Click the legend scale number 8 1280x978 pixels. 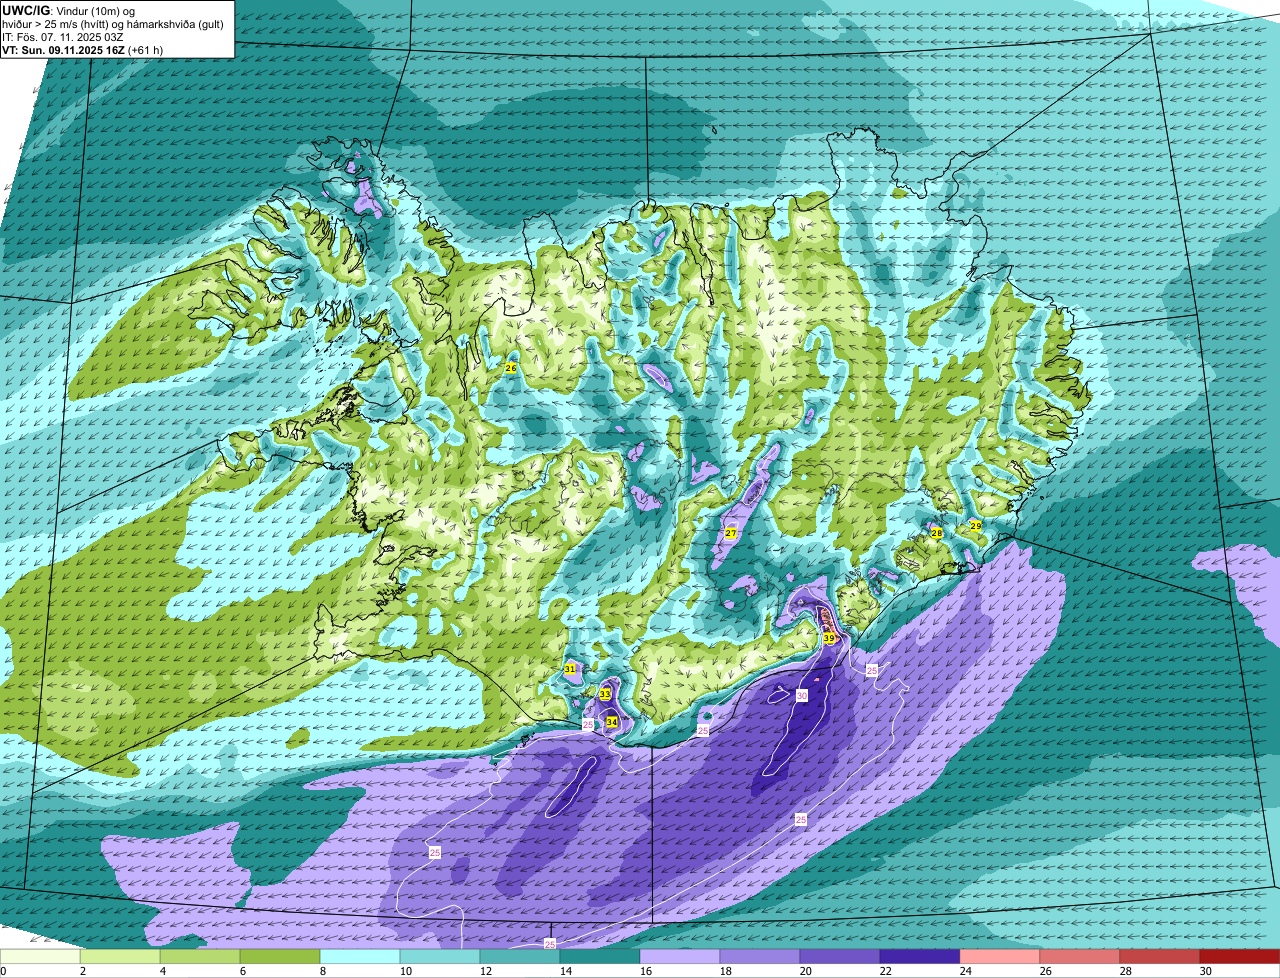(323, 971)
